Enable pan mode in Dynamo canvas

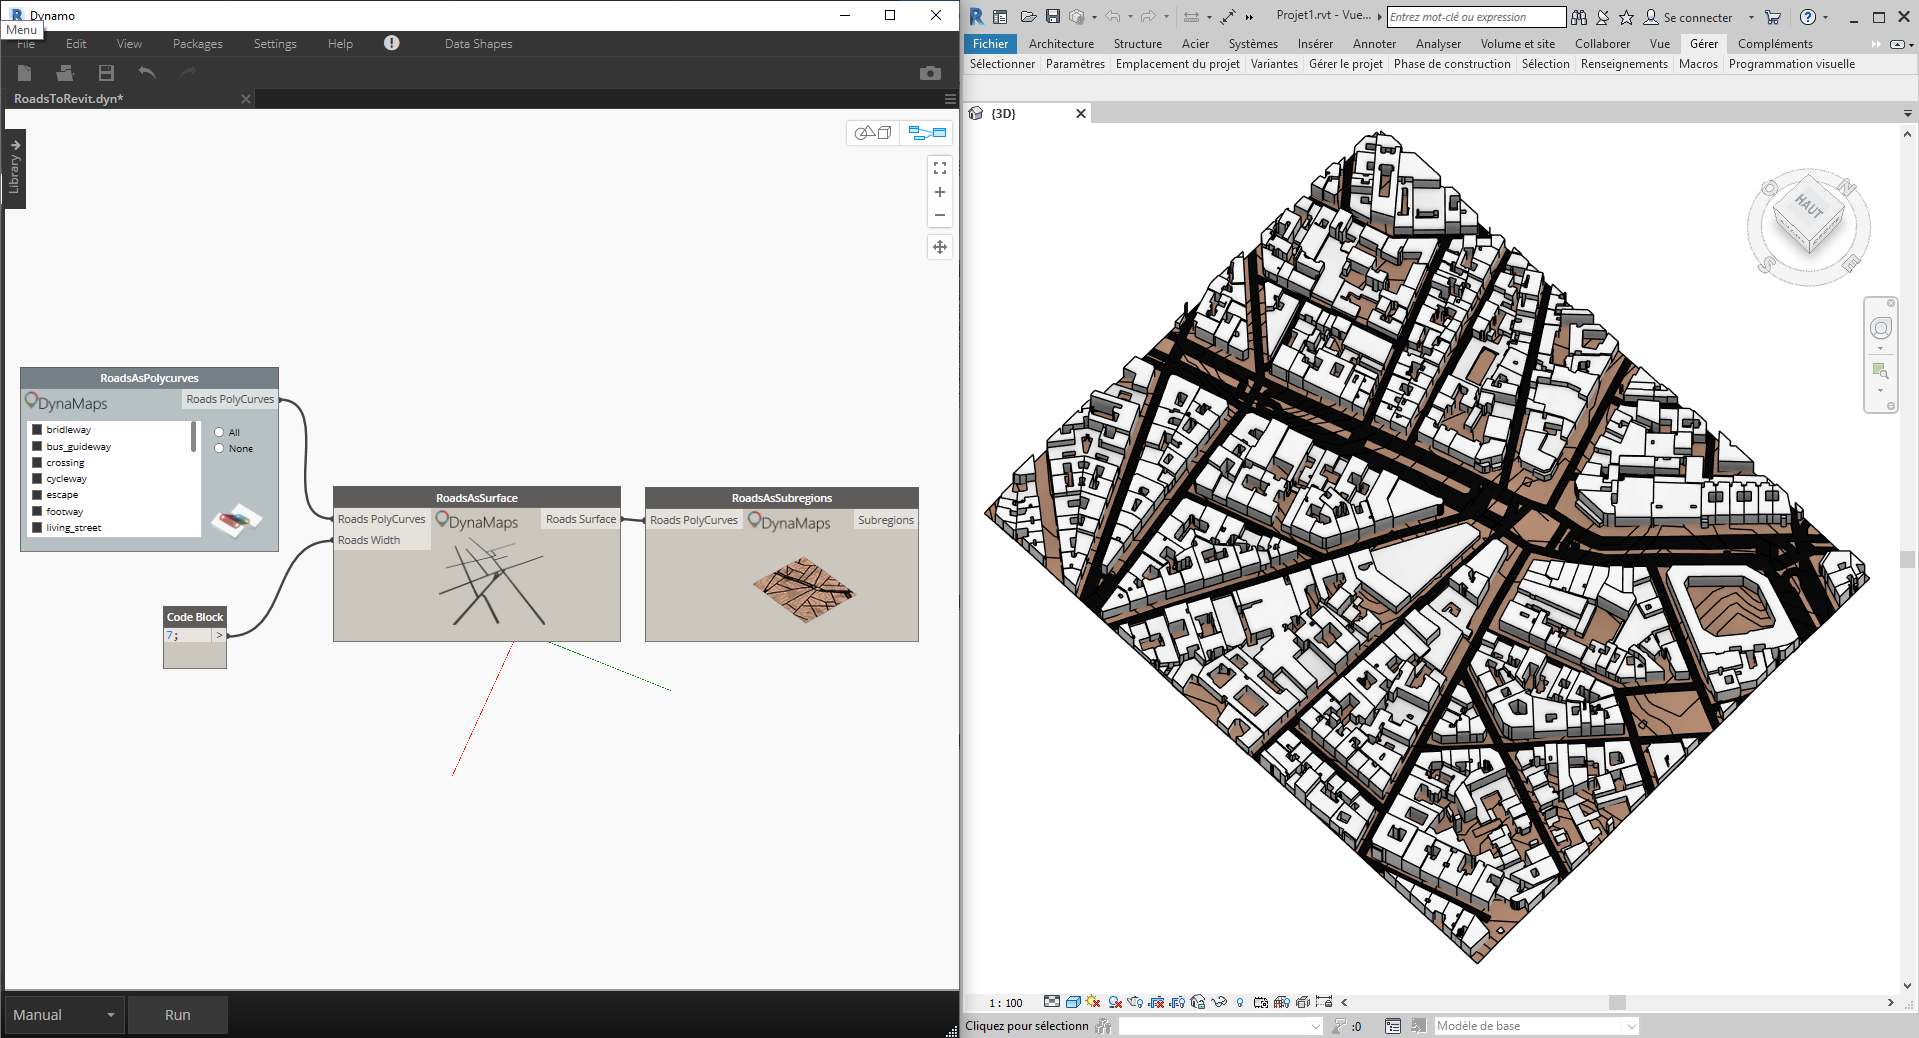(x=940, y=247)
